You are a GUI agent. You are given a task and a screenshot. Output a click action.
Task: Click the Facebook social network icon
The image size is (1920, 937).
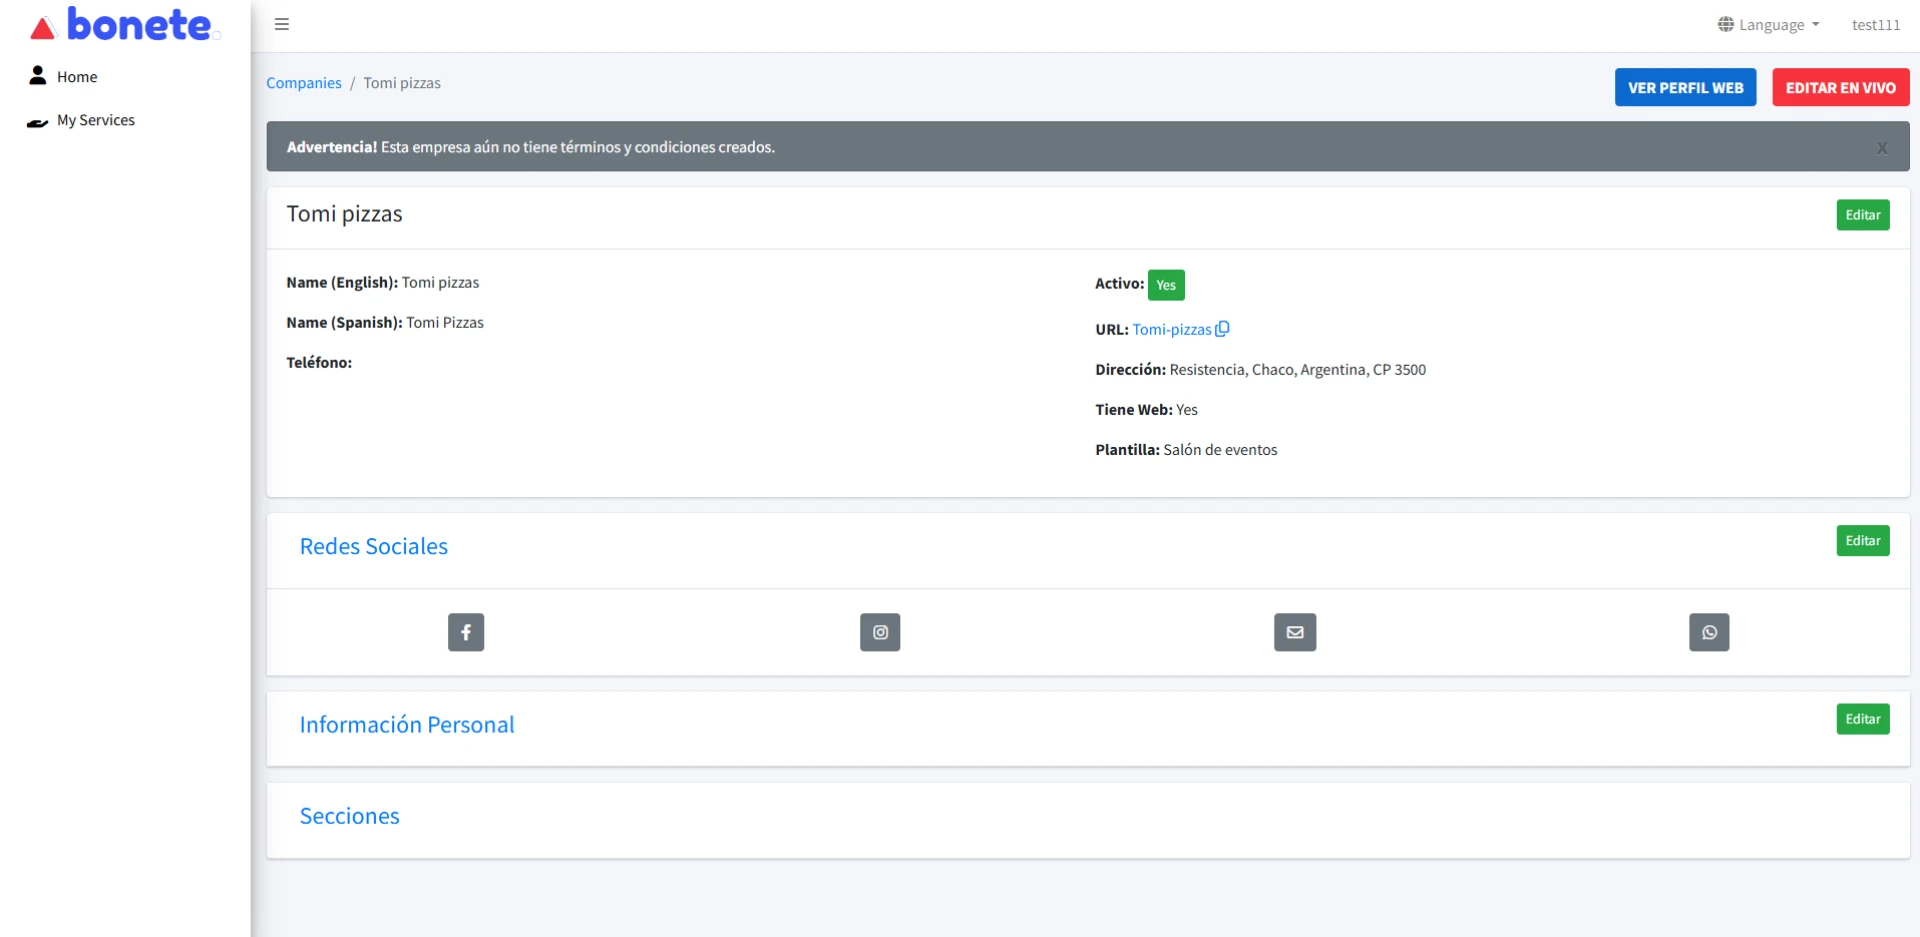[466, 632]
